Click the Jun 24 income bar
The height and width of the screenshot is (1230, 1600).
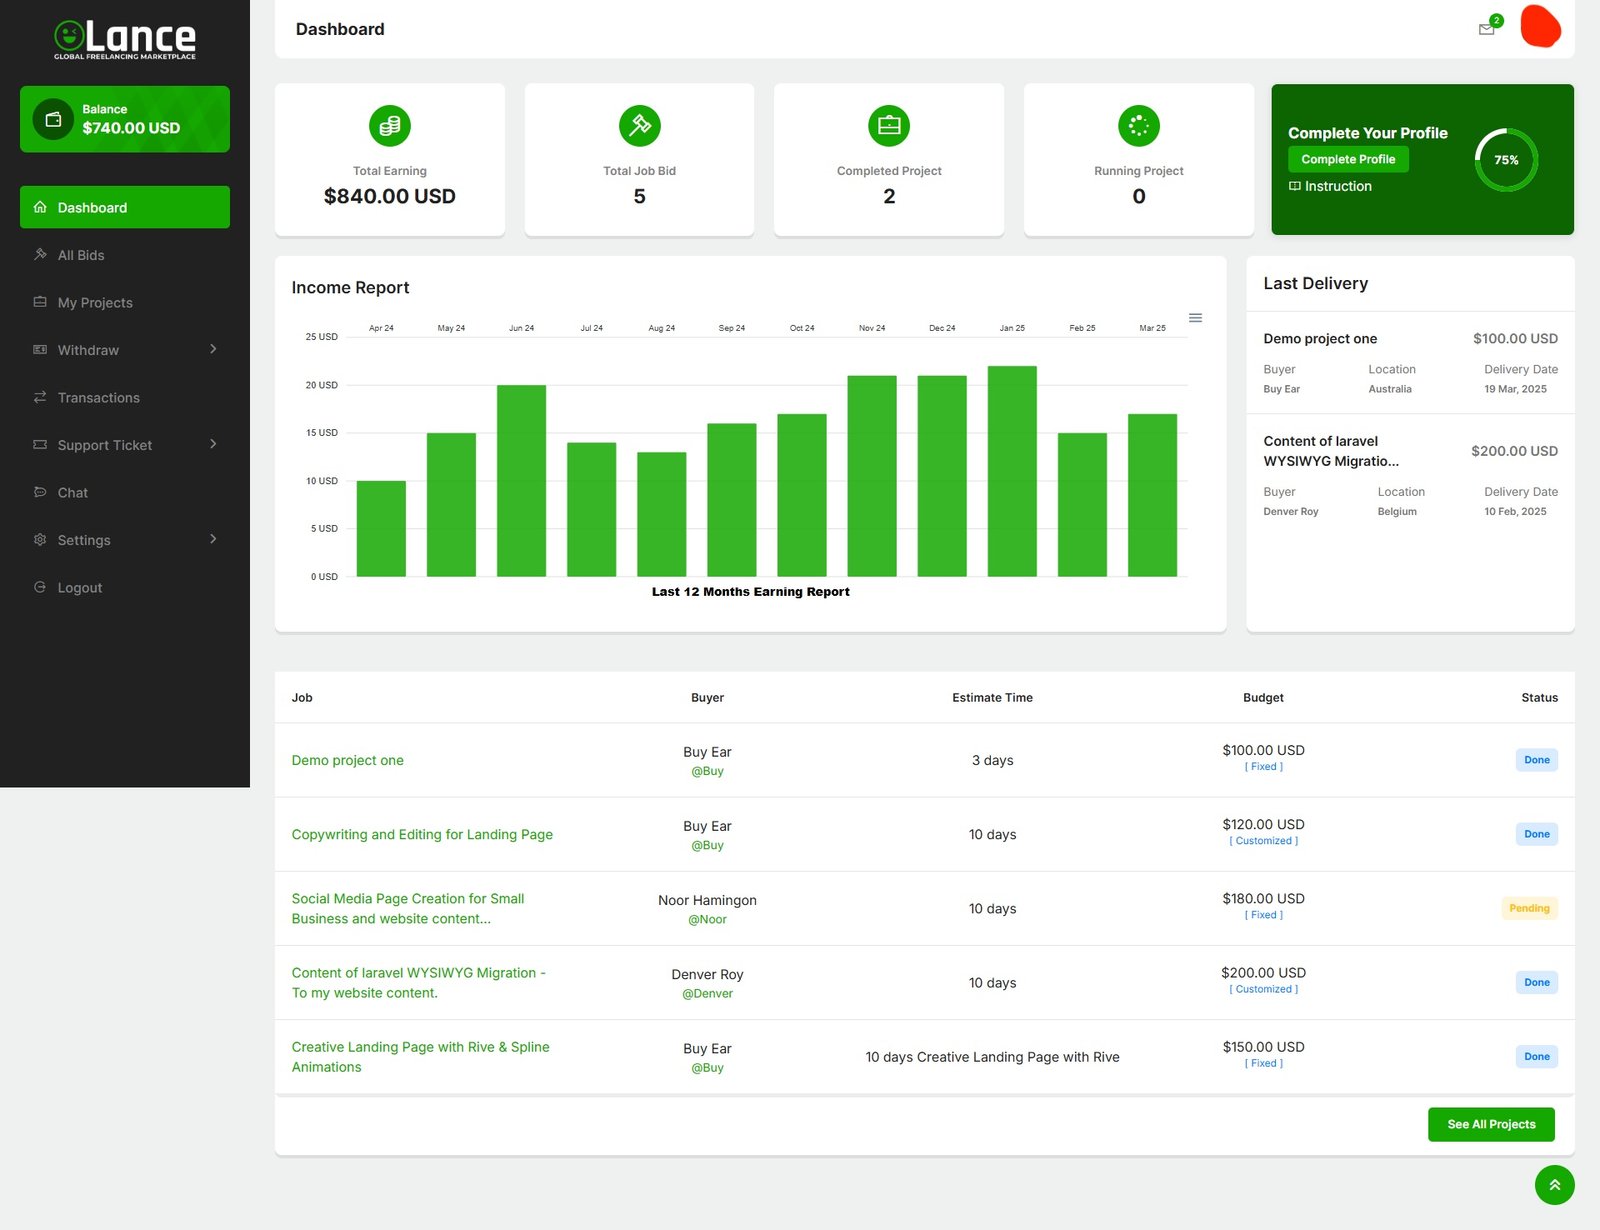point(521,480)
